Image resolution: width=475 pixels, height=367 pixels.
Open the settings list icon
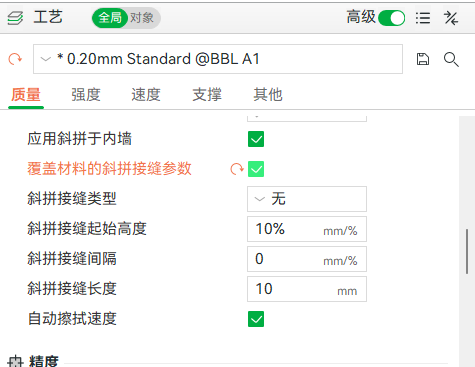423,18
